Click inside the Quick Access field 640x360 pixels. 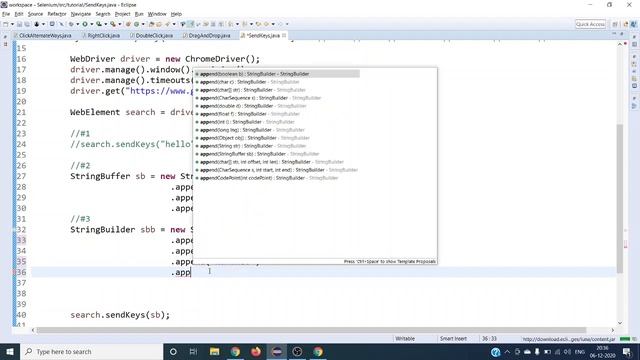tap(590, 24)
